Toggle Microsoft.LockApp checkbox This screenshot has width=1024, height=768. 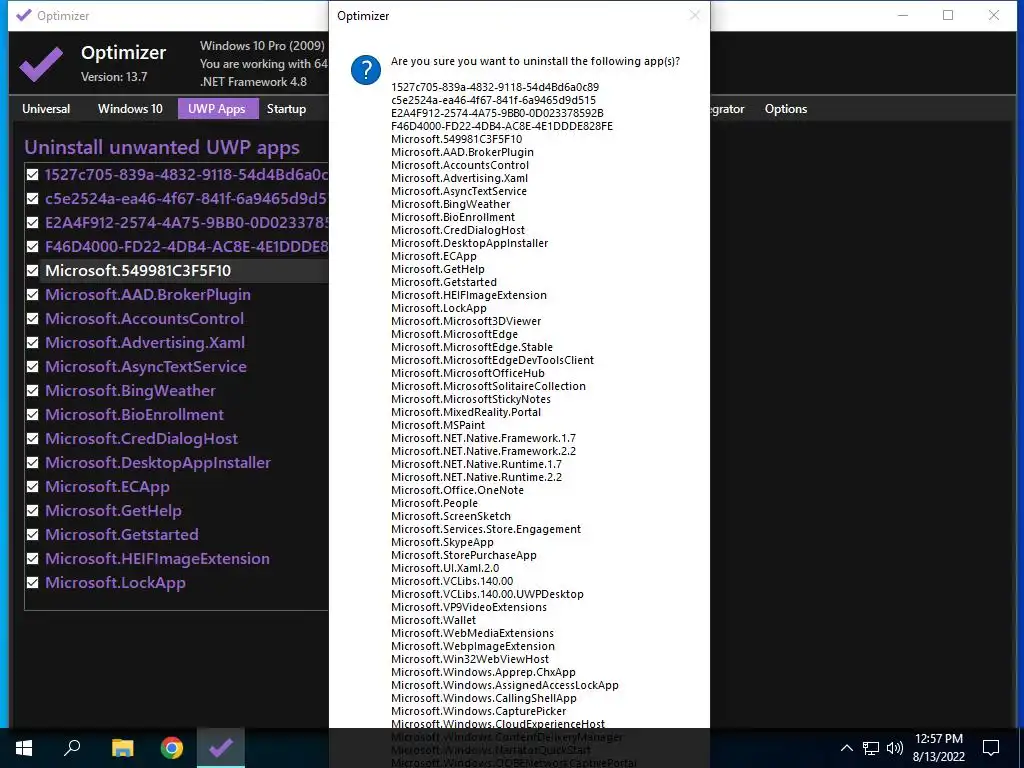[x=33, y=583]
